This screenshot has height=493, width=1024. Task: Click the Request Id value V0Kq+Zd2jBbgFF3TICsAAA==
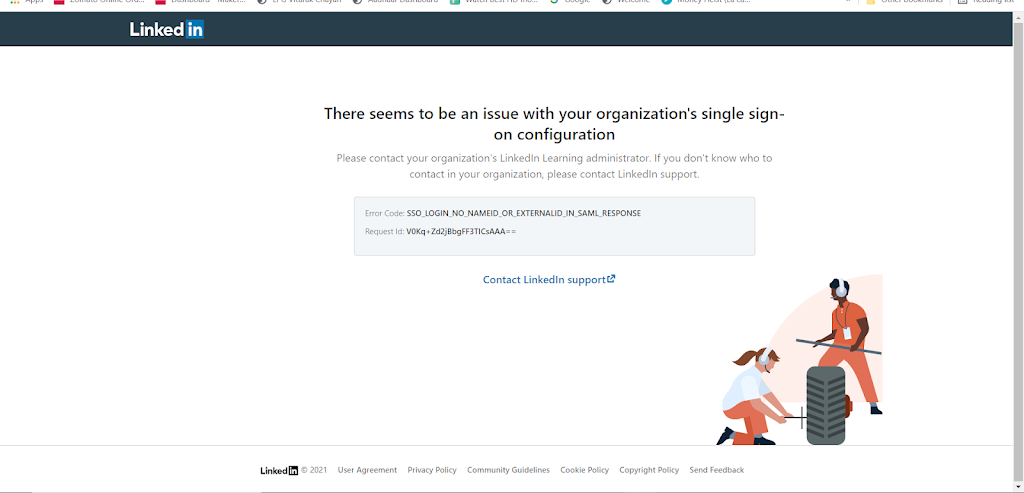[461, 231]
